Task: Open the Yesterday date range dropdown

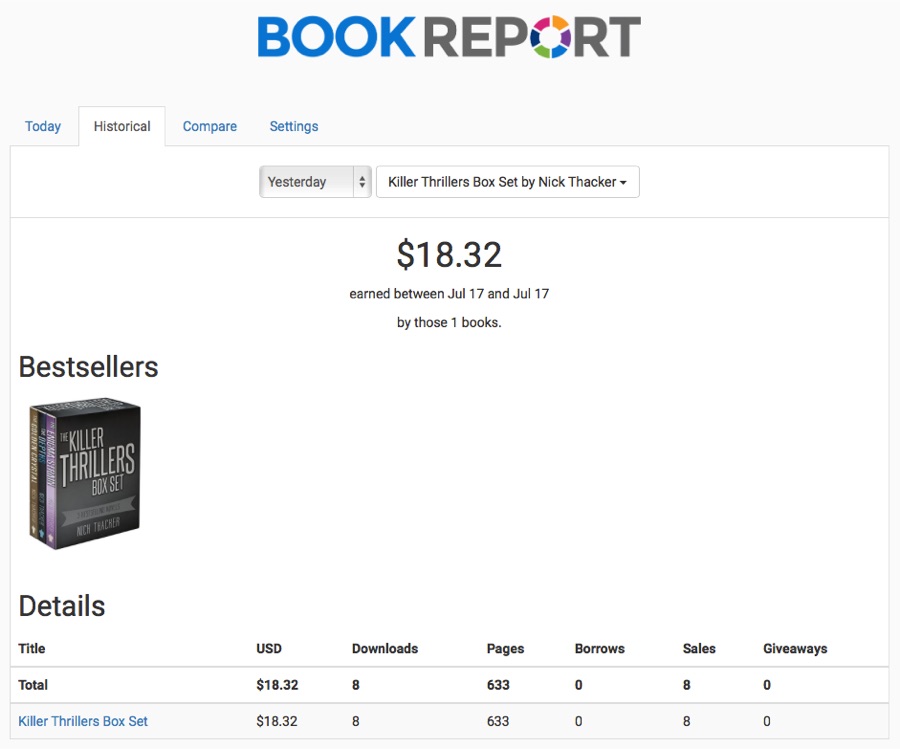Action: click(x=315, y=182)
